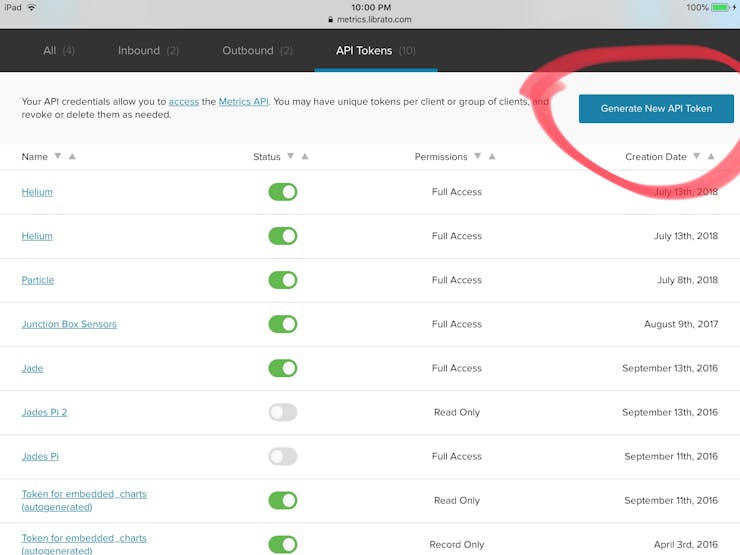Switch to the All tab

pos(59,50)
